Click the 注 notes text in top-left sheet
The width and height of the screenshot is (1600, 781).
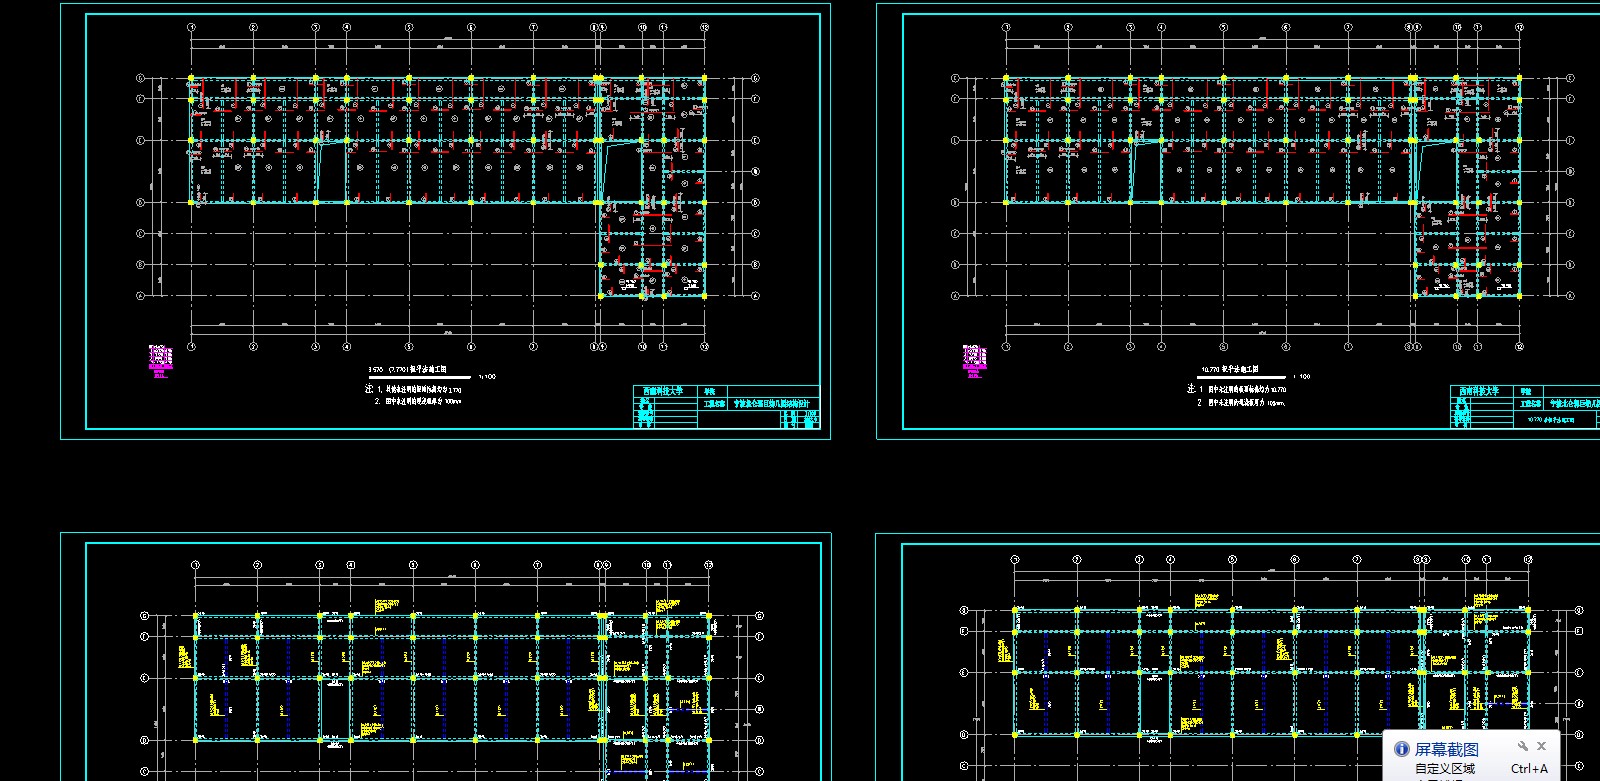tap(412, 395)
